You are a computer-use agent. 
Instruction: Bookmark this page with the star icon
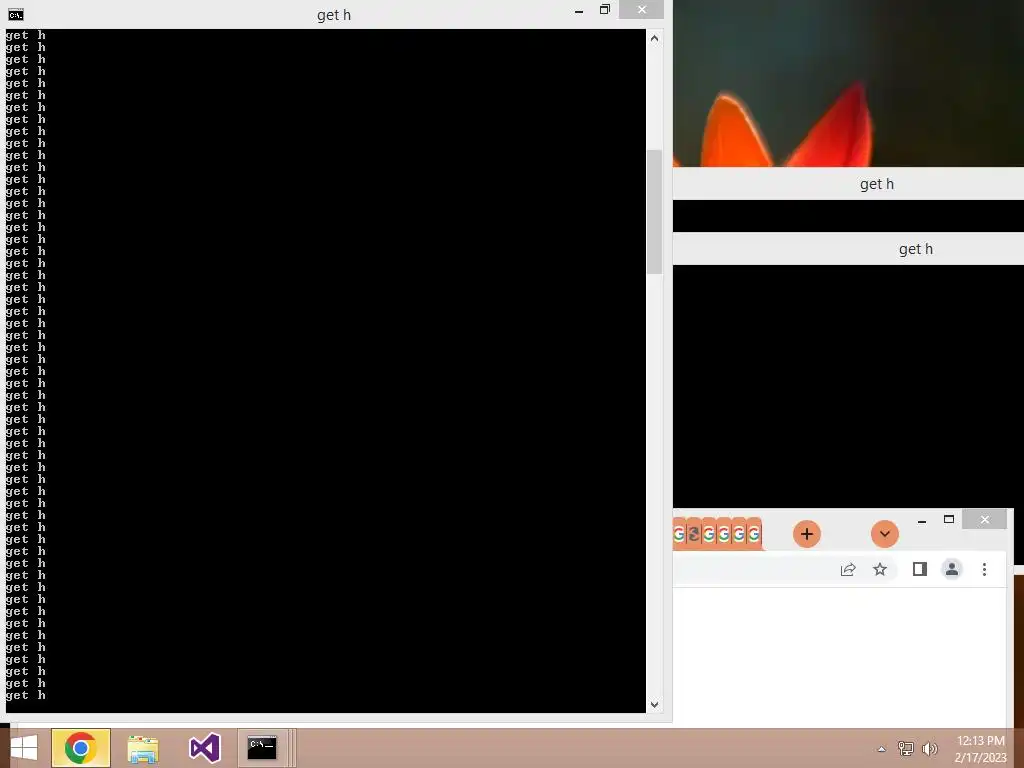click(880, 569)
